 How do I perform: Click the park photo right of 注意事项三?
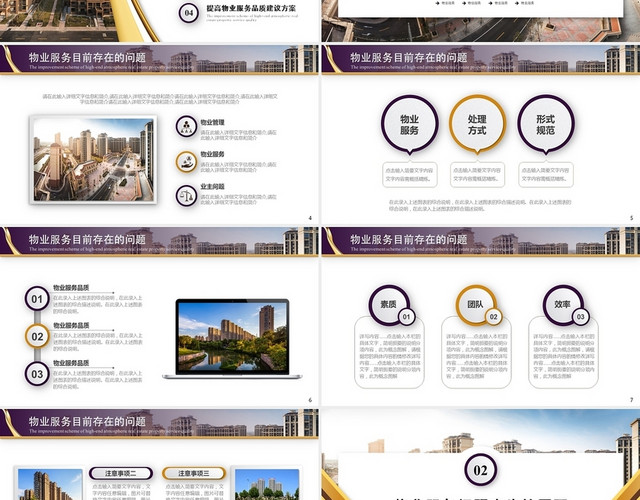tap(267, 484)
